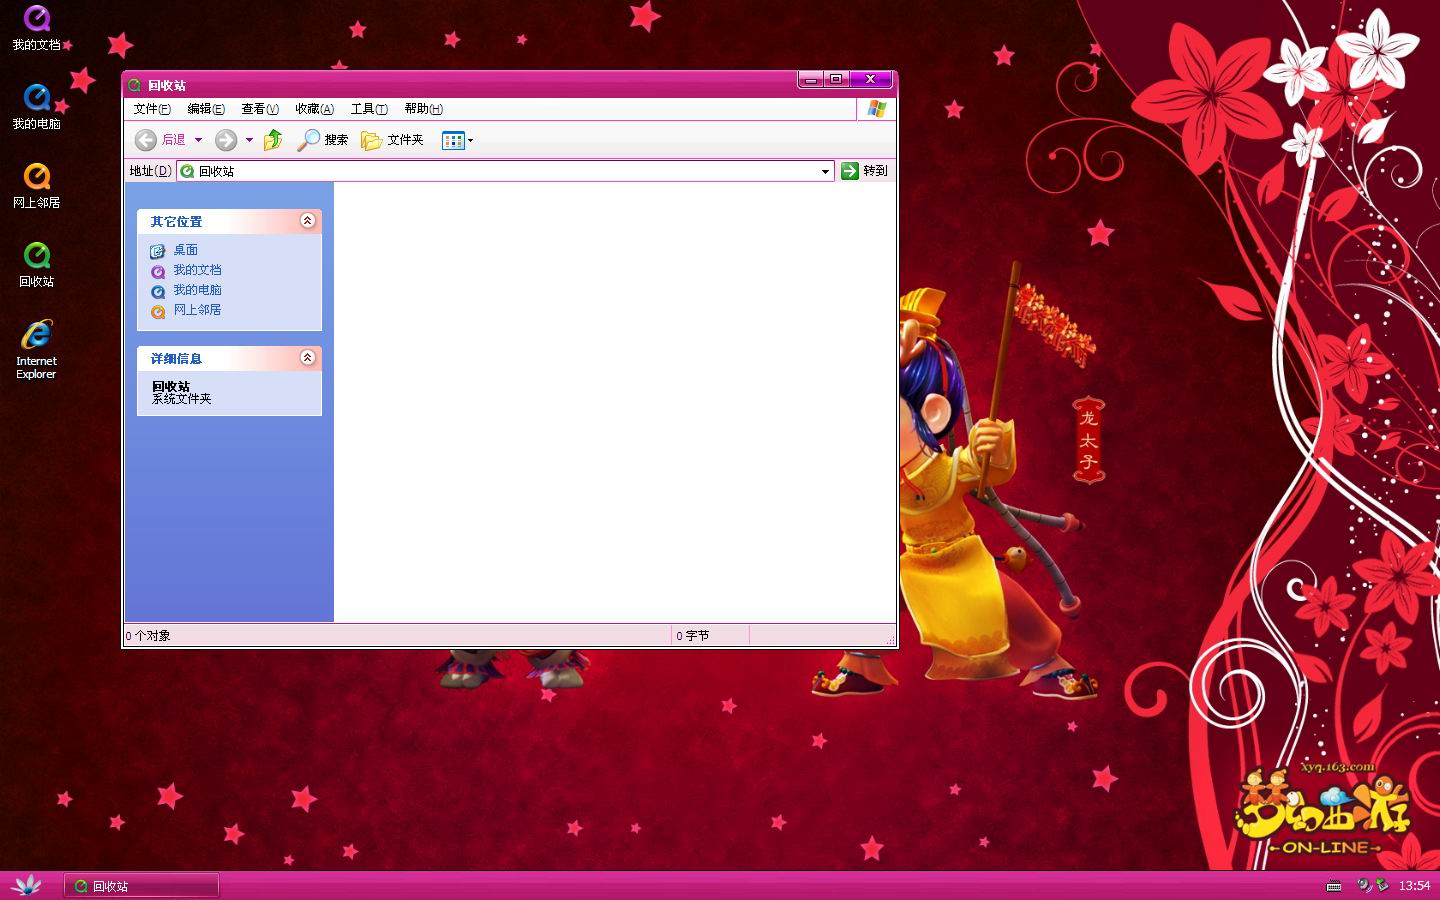The width and height of the screenshot is (1440, 900).
Task: Minimize the 回收站 window
Action: 811,79
